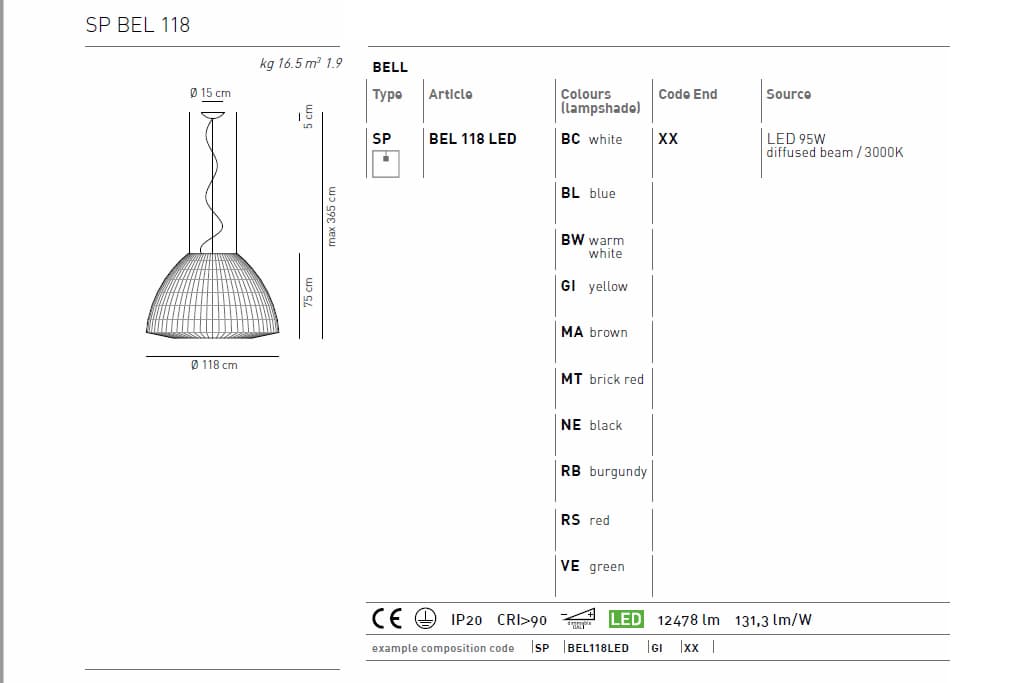This screenshot has width=1024, height=683.
Task: Click the green LED badge icon
Action: (x=624, y=619)
